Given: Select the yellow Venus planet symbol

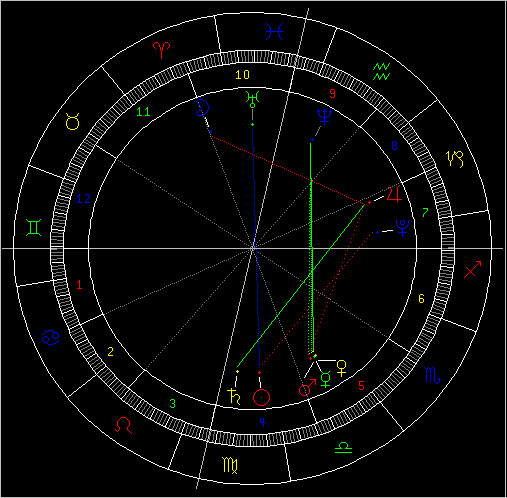Looking at the screenshot, I should (x=342, y=368).
